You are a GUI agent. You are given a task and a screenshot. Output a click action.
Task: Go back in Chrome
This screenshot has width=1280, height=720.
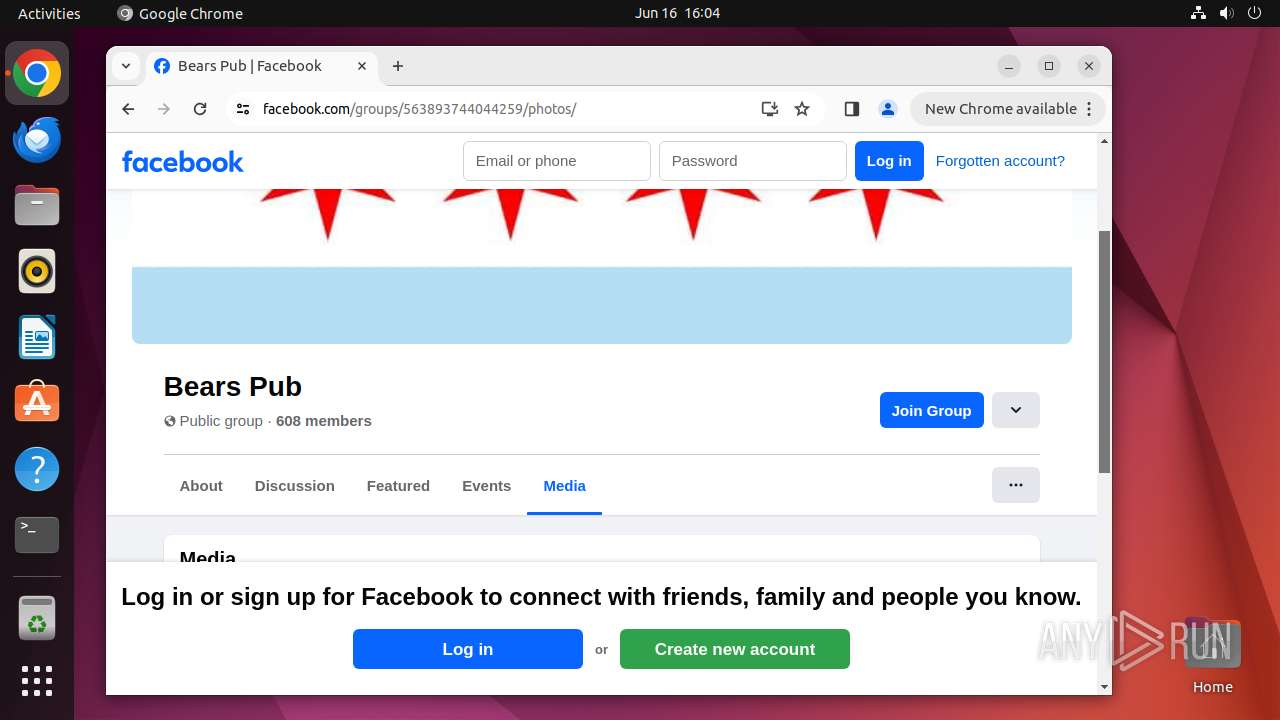click(x=128, y=109)
